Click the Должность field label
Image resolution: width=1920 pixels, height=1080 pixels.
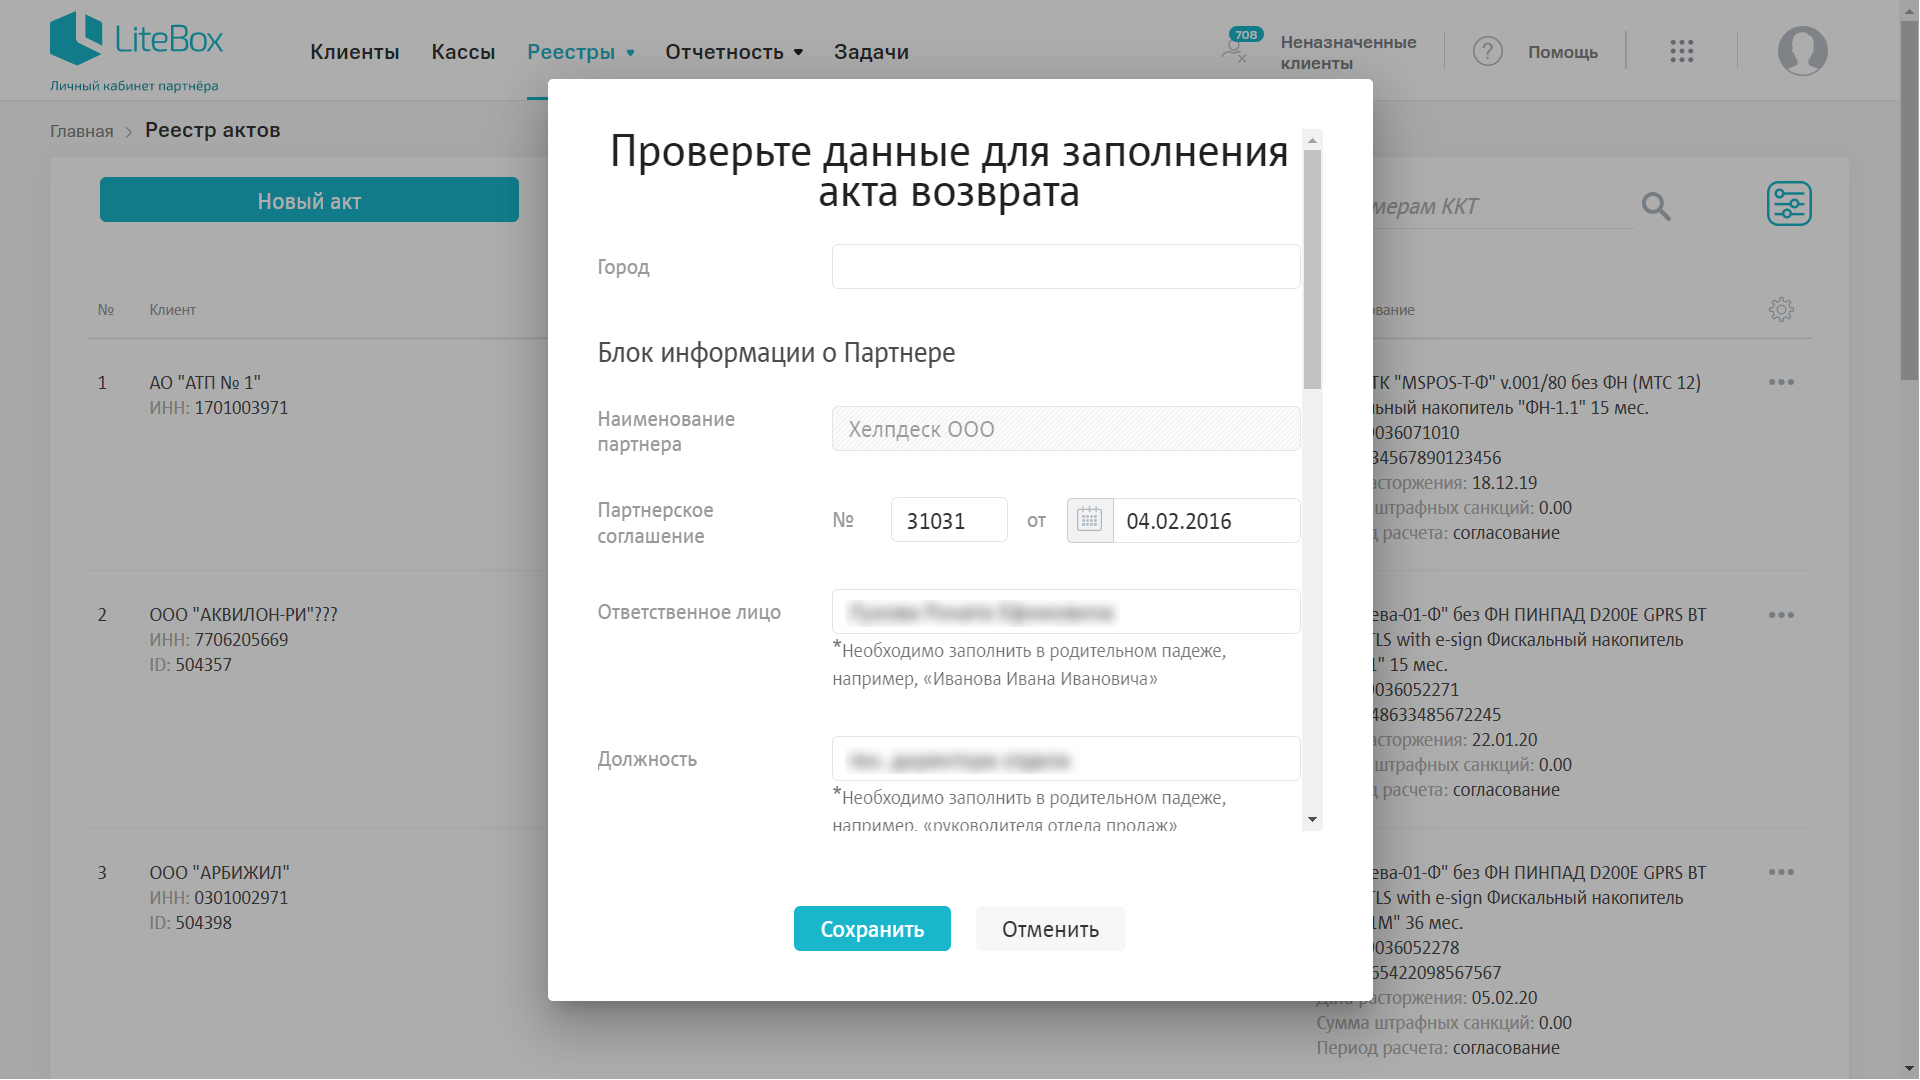pos(647,759)
